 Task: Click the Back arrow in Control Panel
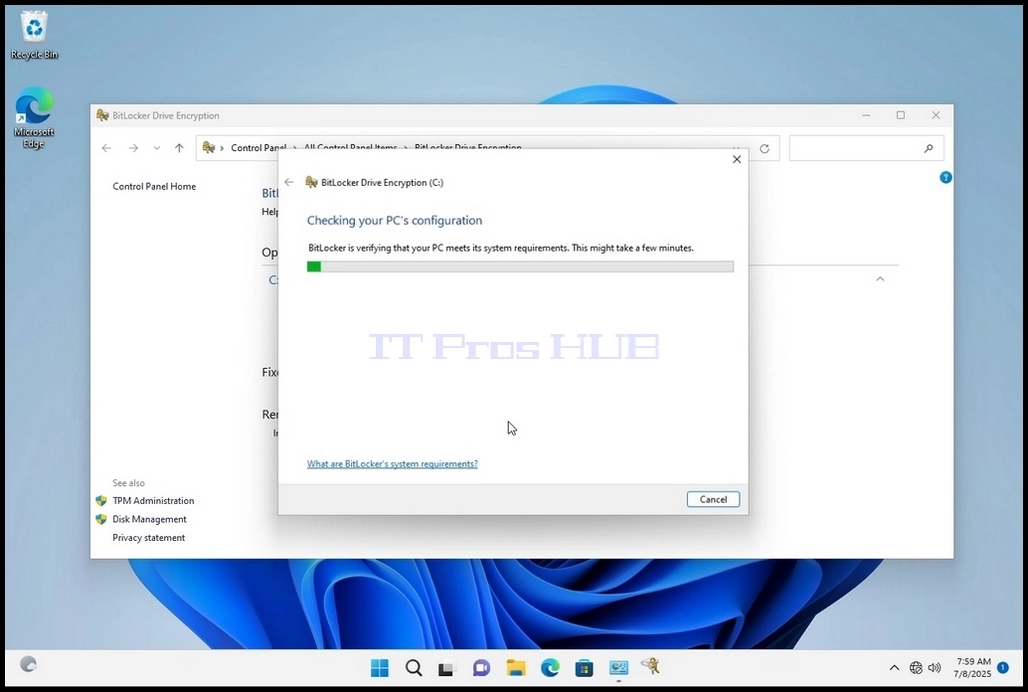106,148
